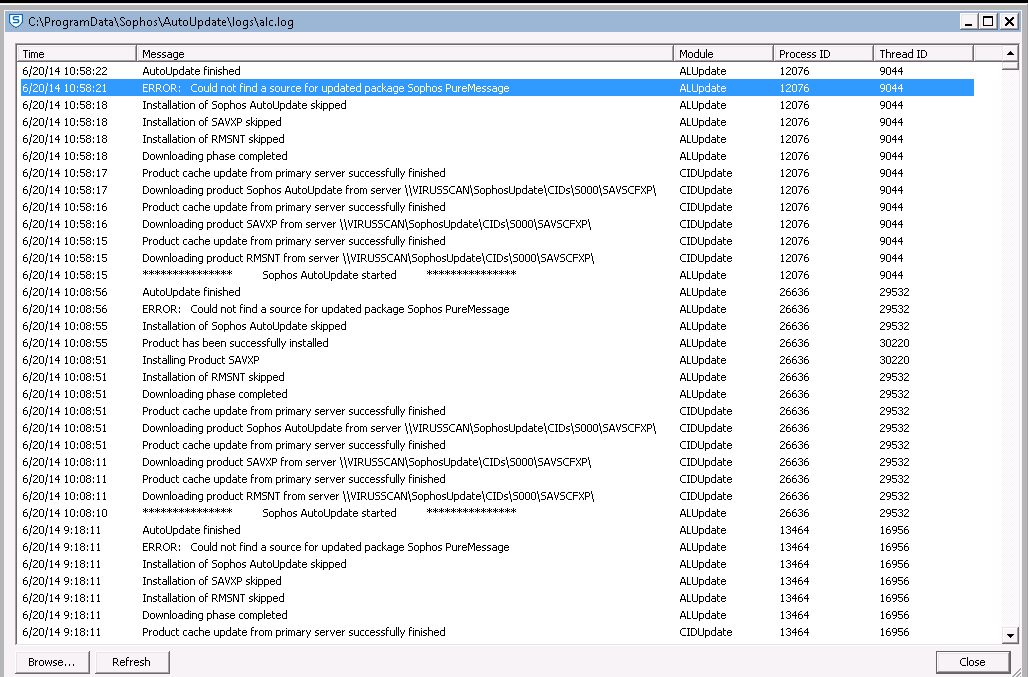Sort by Thread ID column header
The height and width of the screenshot is (677, 1028).
pos(923,54)
